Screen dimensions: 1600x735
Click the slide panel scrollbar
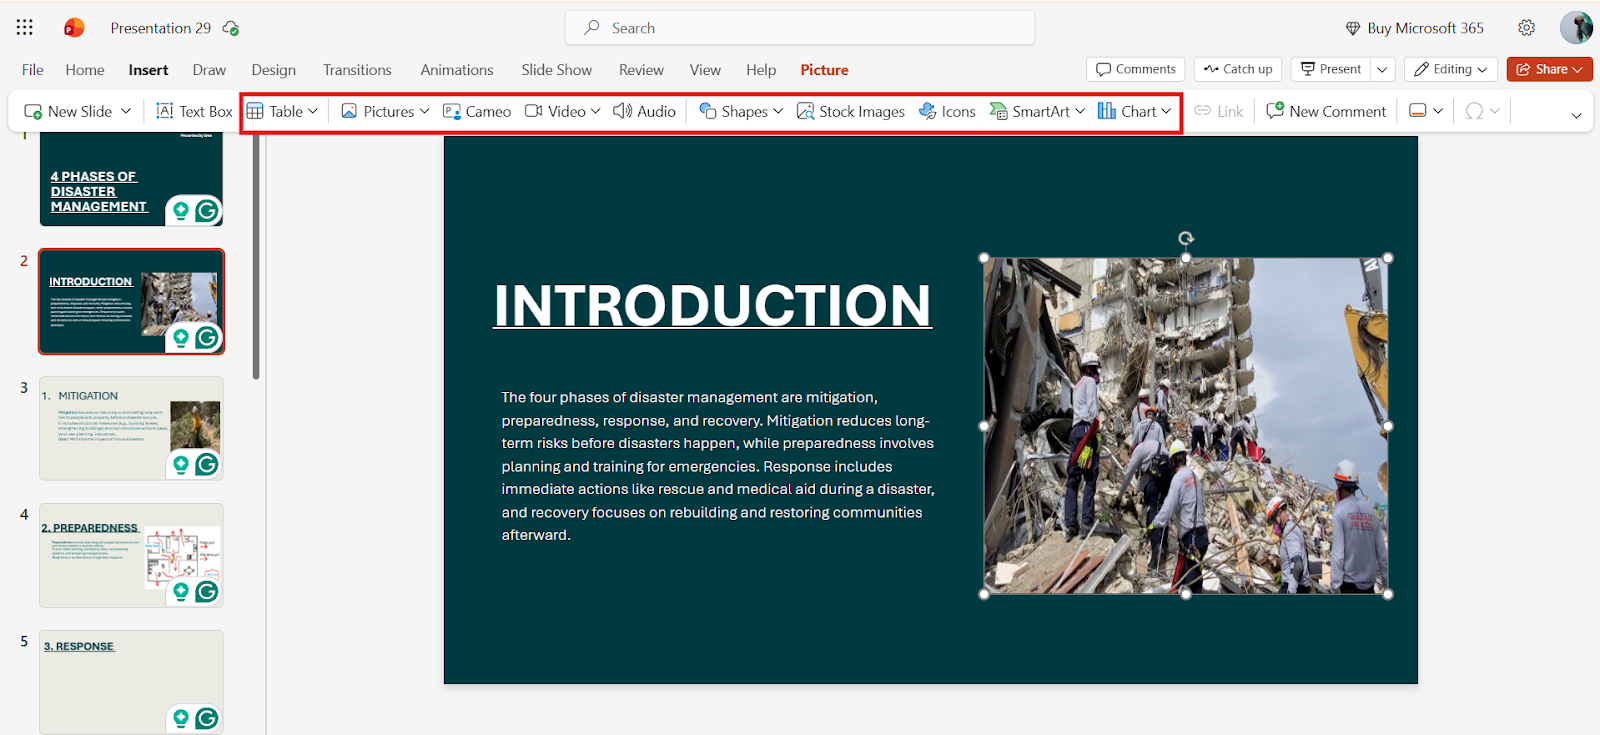click(x=257, y=257)
